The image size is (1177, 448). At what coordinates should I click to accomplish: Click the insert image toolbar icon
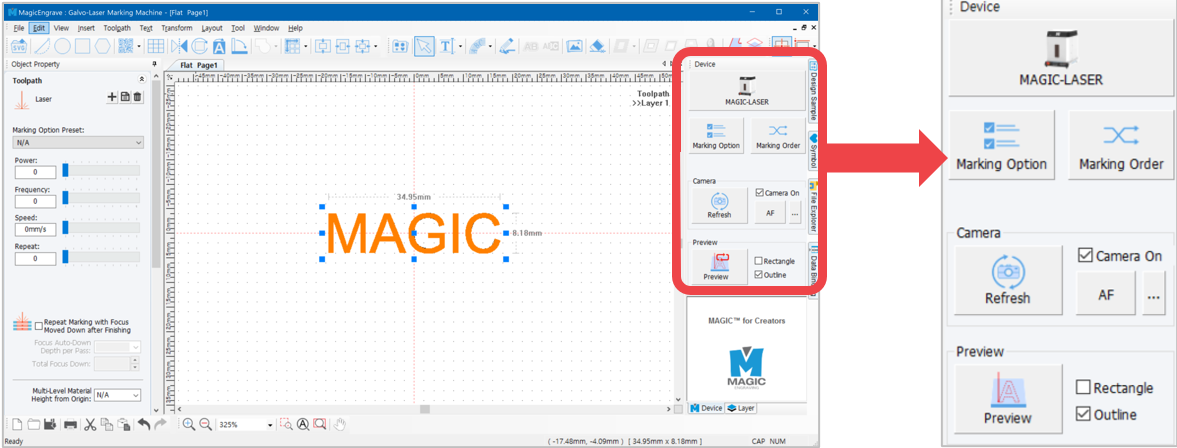[x=574, y=46]
